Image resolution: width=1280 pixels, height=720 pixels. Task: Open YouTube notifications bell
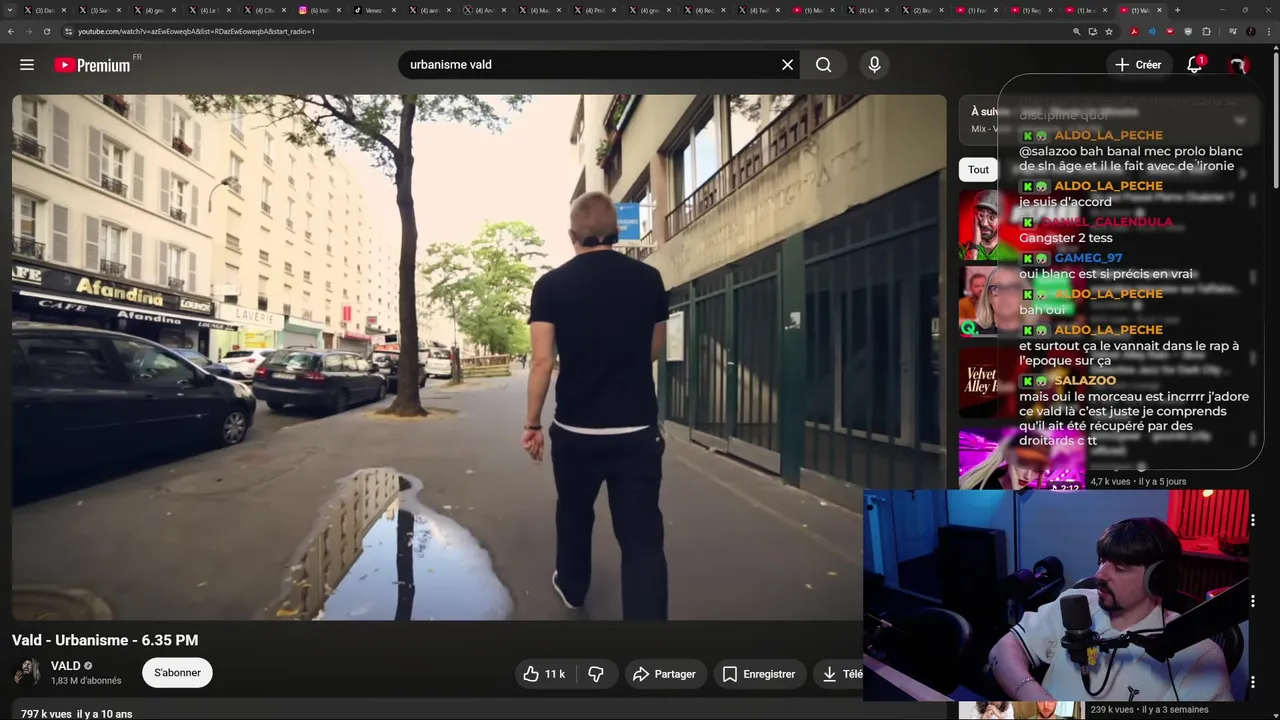click(x=1194, y=65)
